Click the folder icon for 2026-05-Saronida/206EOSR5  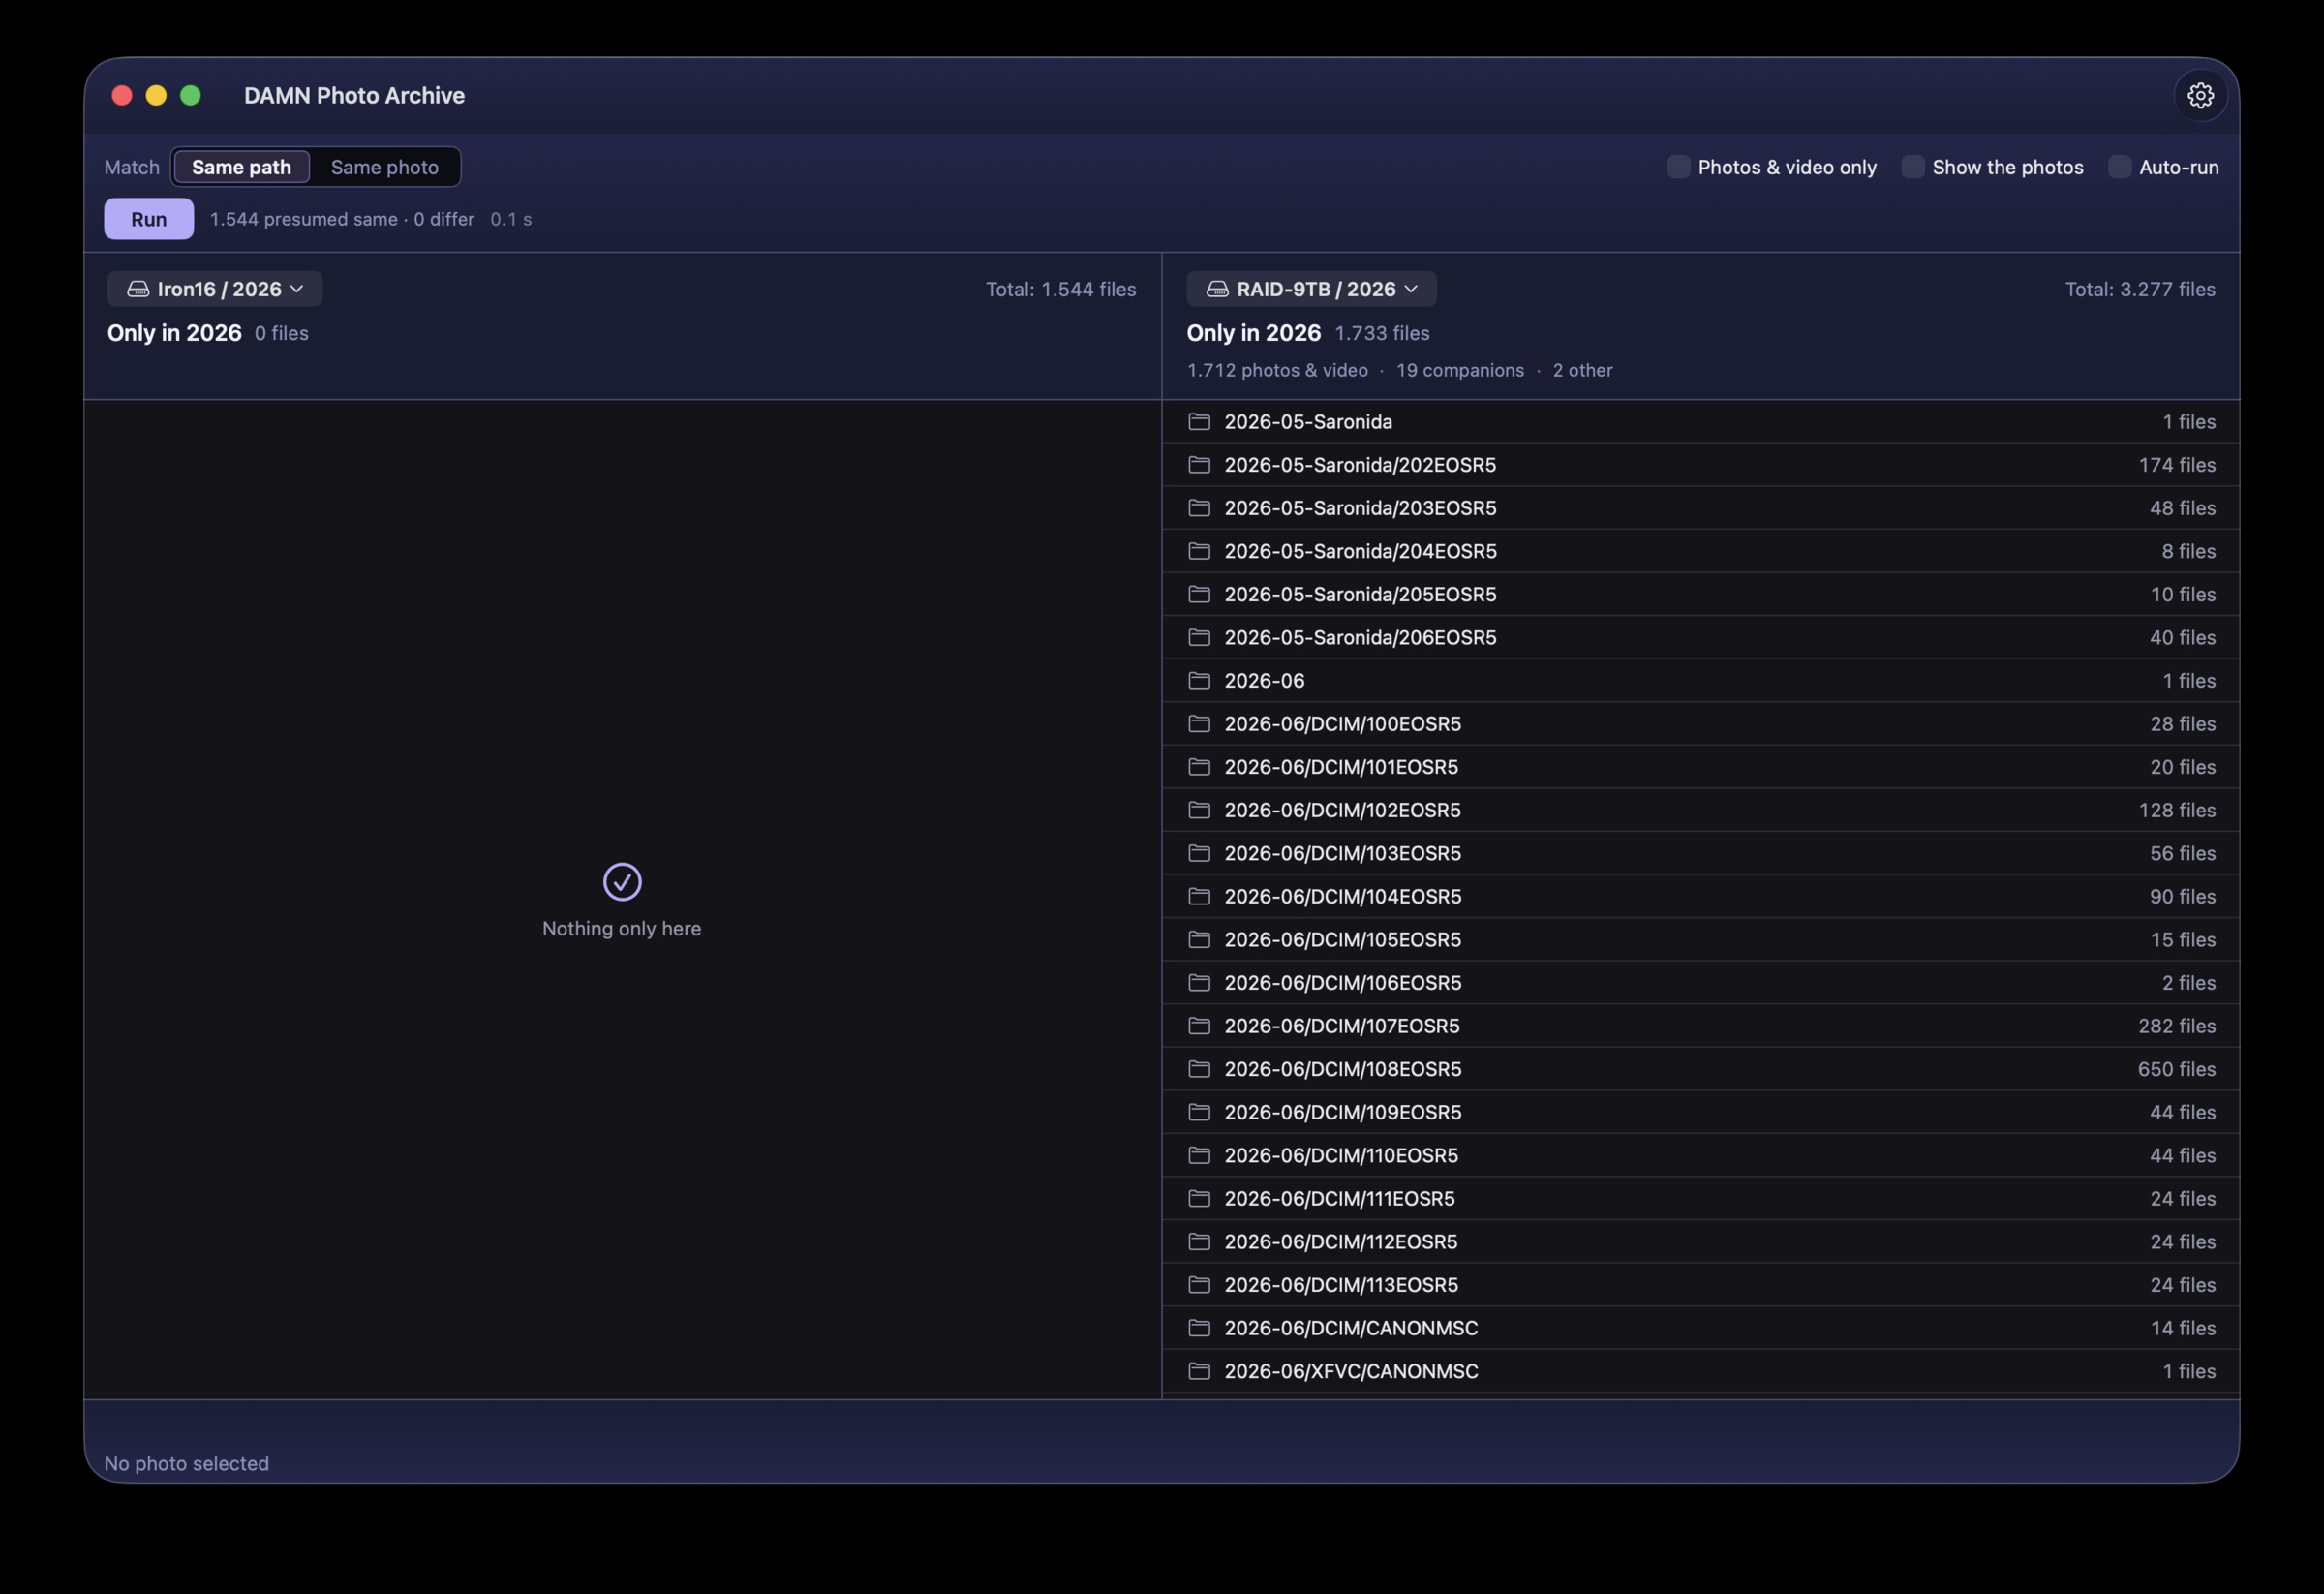[1199, 637]
